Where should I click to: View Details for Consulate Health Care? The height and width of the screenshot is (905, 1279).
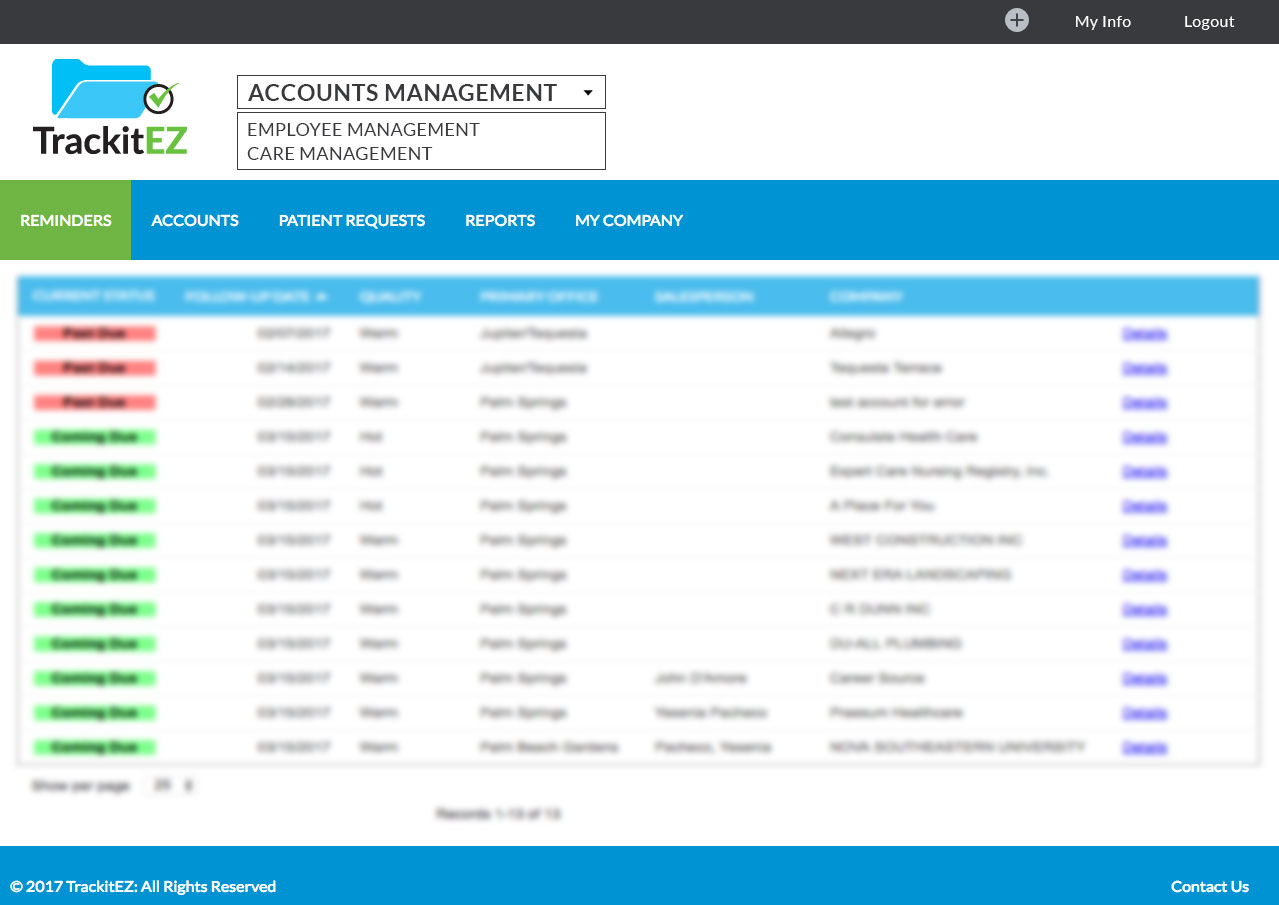coord(1144,437)
